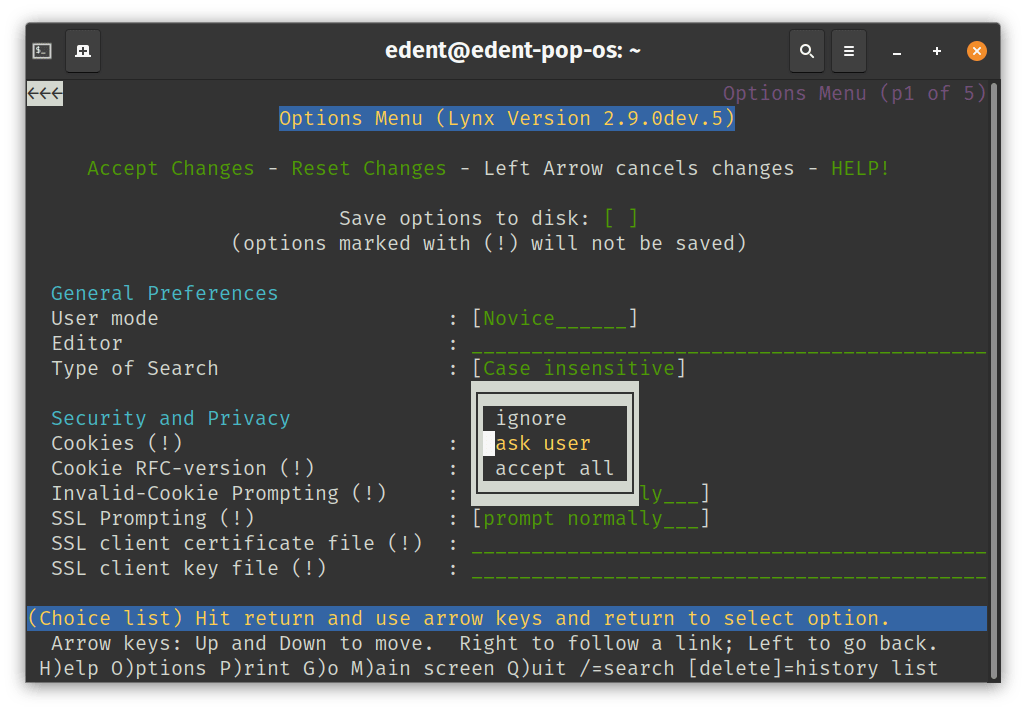This screenshot has width=1026, height=711.
Task: Click the Arrow keys help line
Action: pos(494,644)
